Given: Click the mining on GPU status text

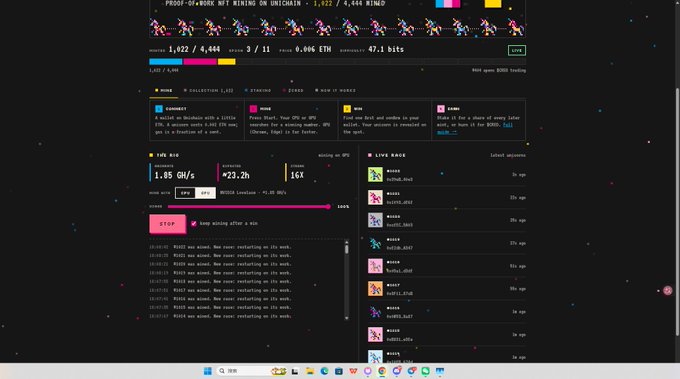Looking at the screenshot, I should click(333, 155).
